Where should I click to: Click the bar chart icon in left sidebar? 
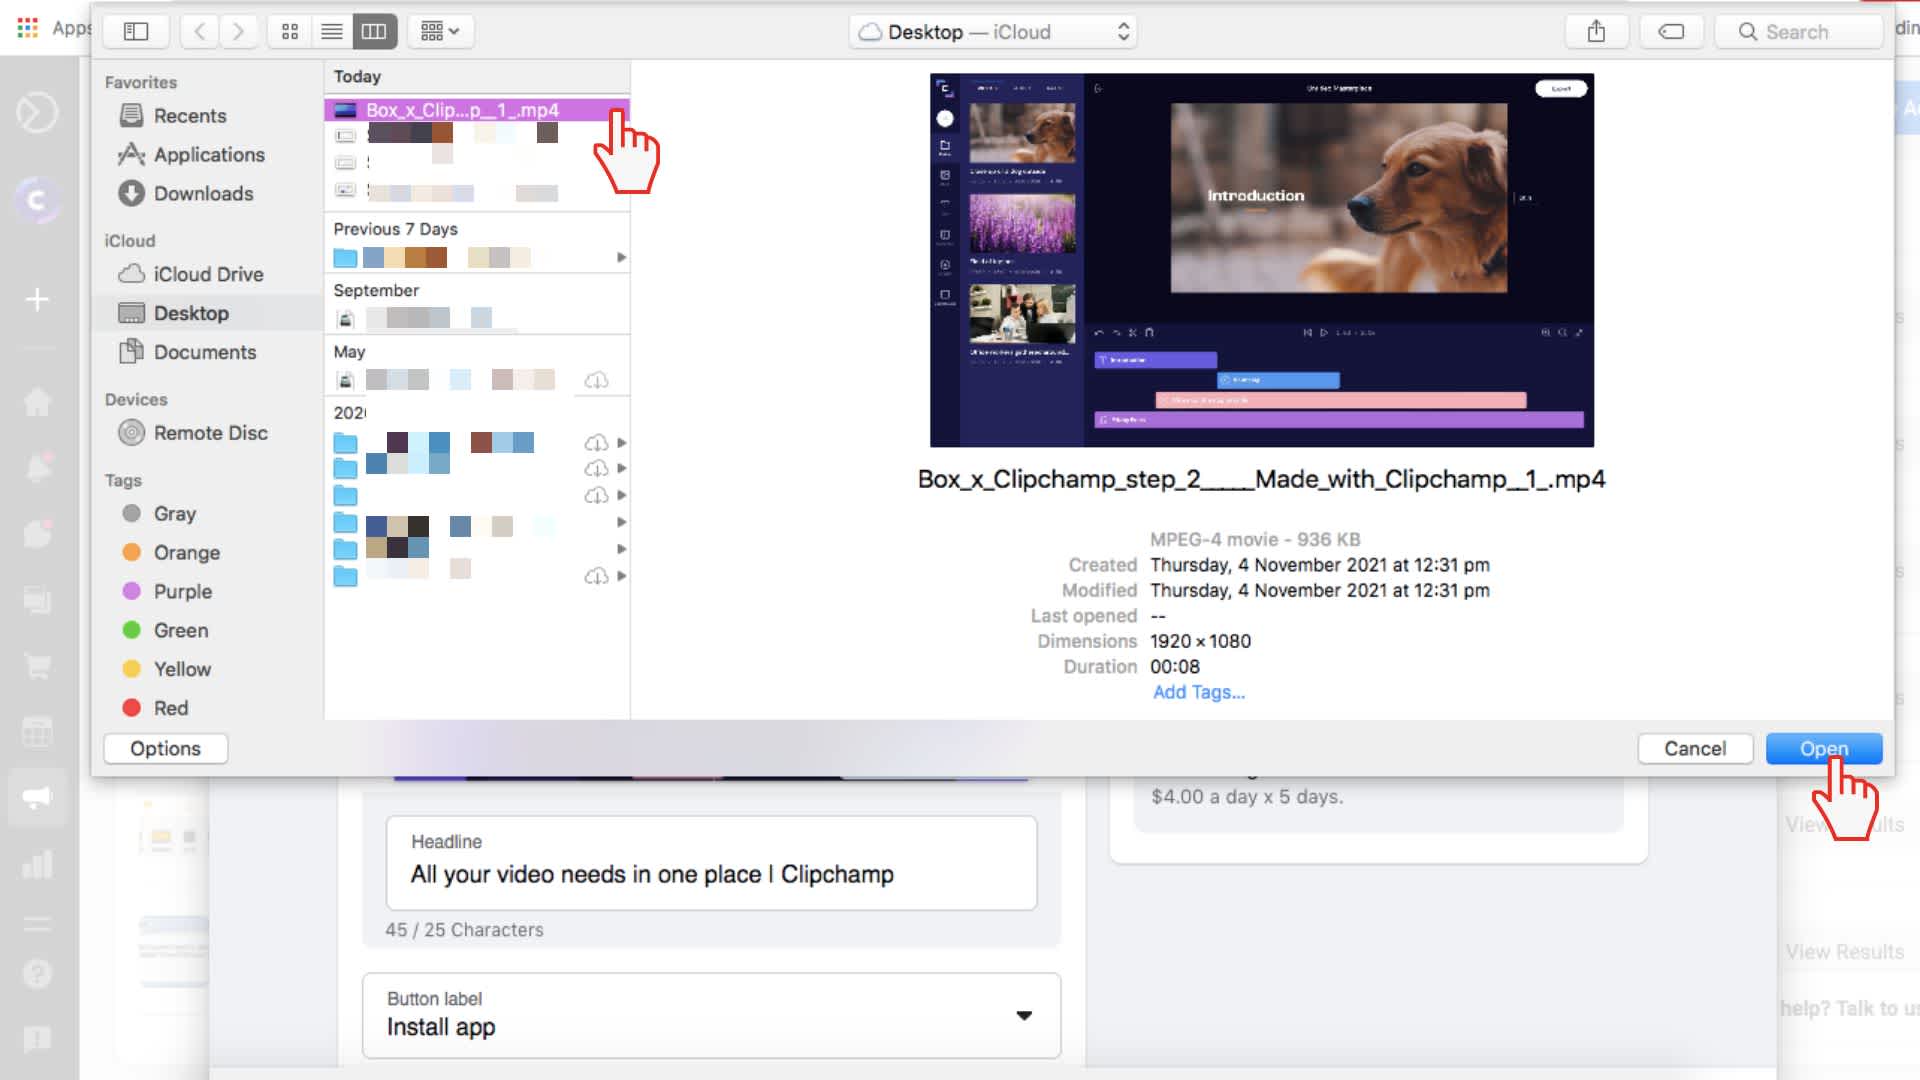click(37, 864)
